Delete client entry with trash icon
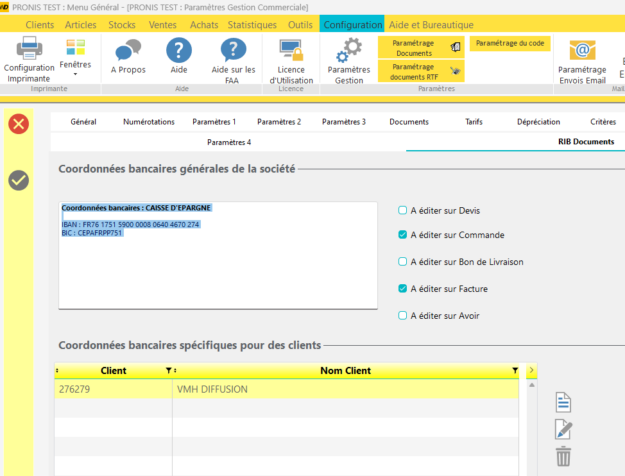 coord(563,456)
